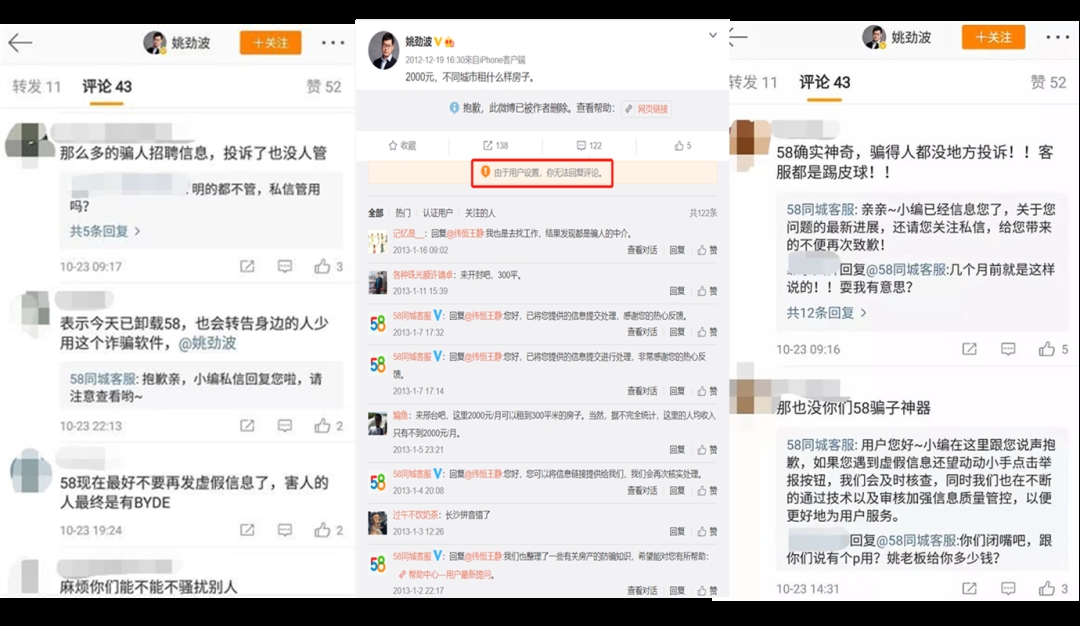This screenshot has height=626, width=1080.
Task: Click 赞 on the 2013-1-16 09:02 comment
Action: point(707,250)
